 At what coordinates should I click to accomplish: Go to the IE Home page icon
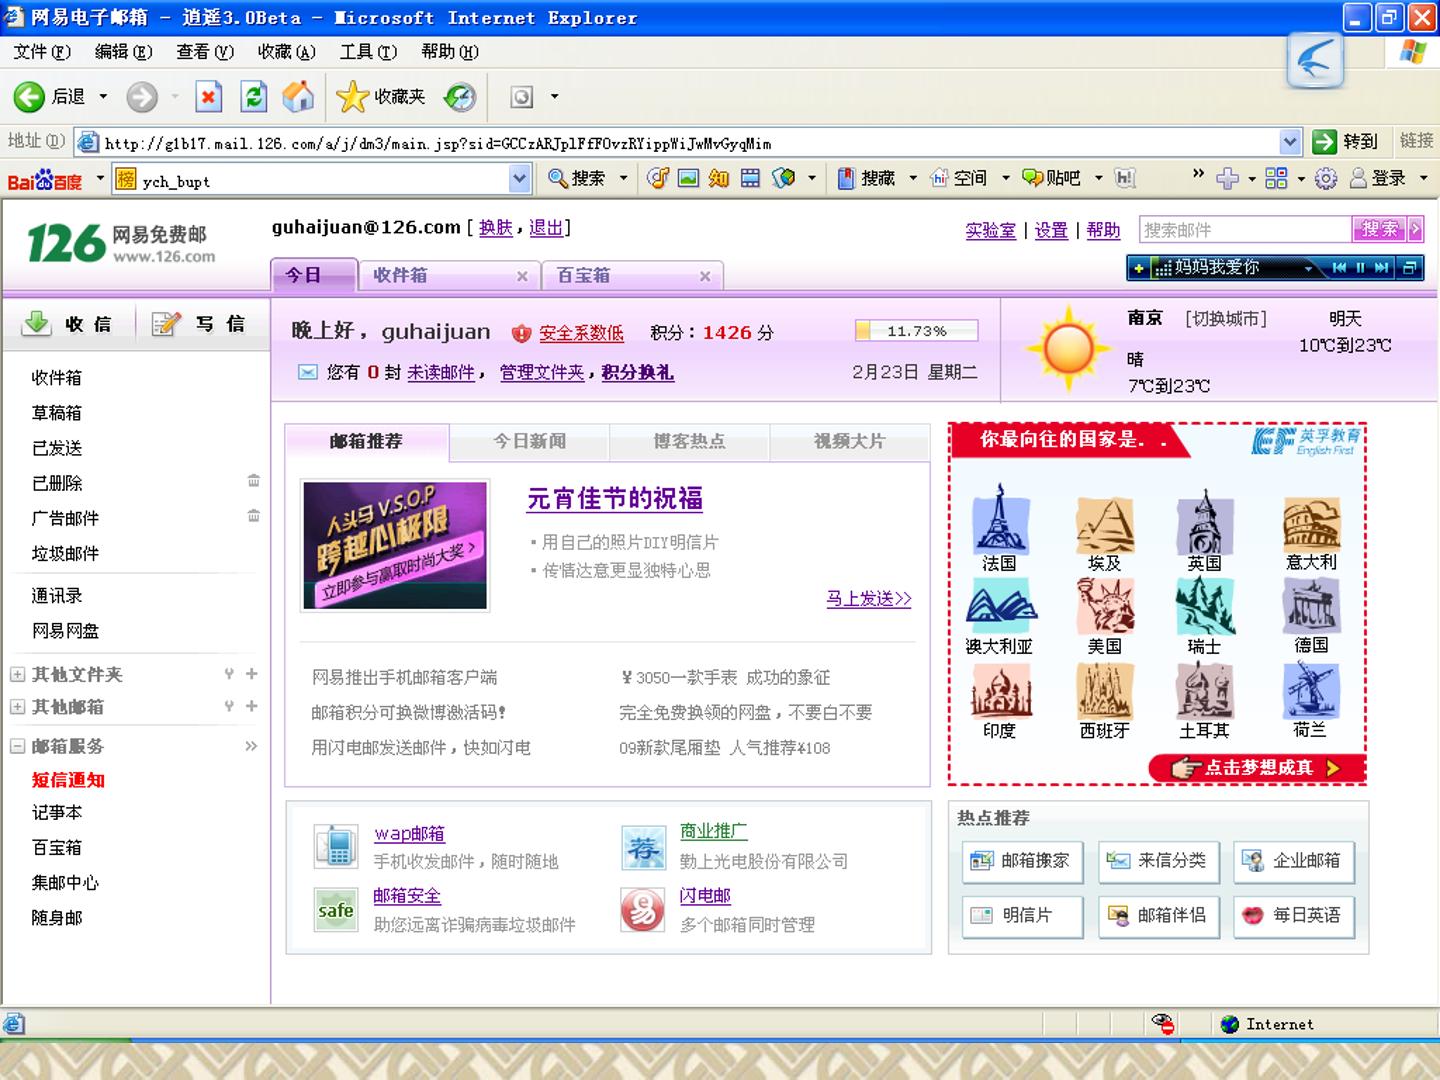click(298, 97)
